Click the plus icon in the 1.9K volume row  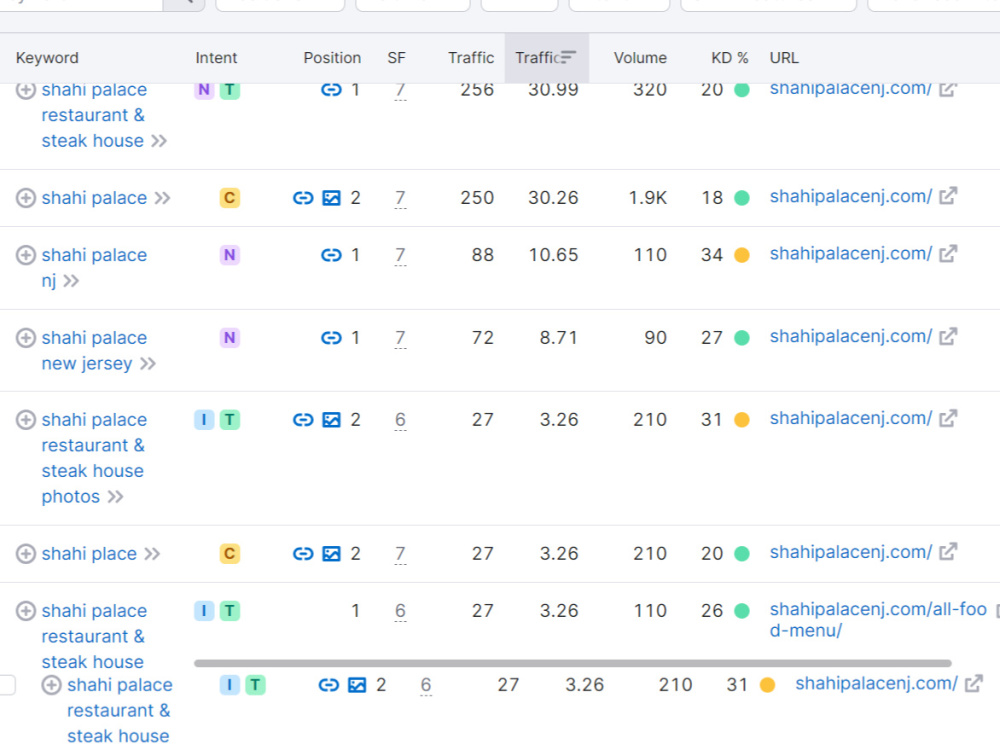26,198
